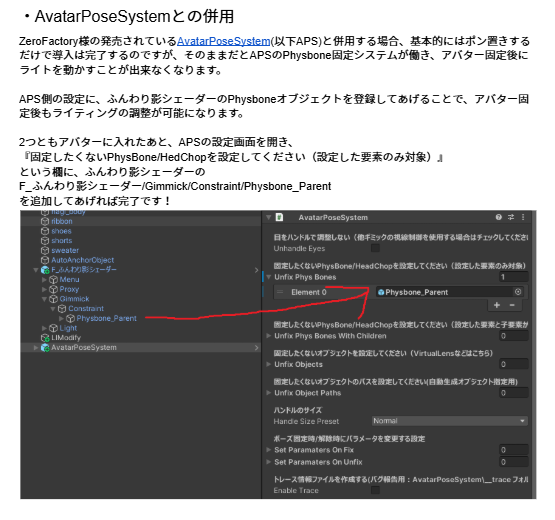Select AutoAnchorObject in the hierarchy
This screenshot has height=520, width=555.
click(x=82, y=260)
